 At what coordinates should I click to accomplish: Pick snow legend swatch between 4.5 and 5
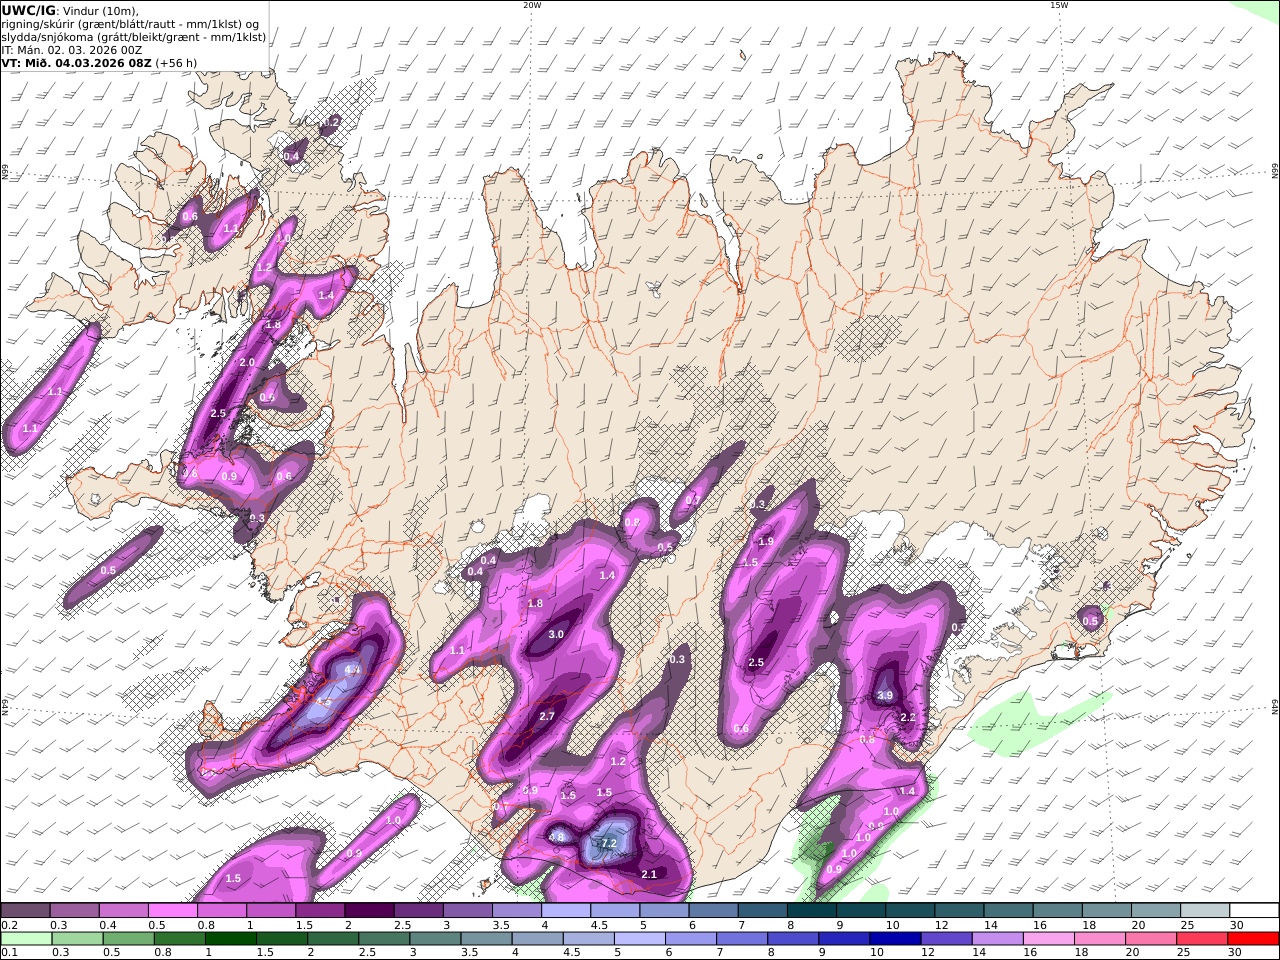[614, 910]
